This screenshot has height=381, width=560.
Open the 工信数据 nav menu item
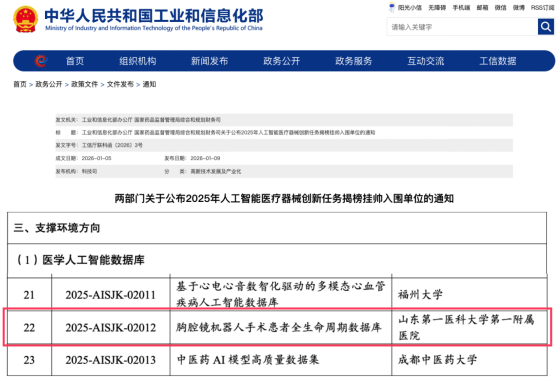point(498,61)
